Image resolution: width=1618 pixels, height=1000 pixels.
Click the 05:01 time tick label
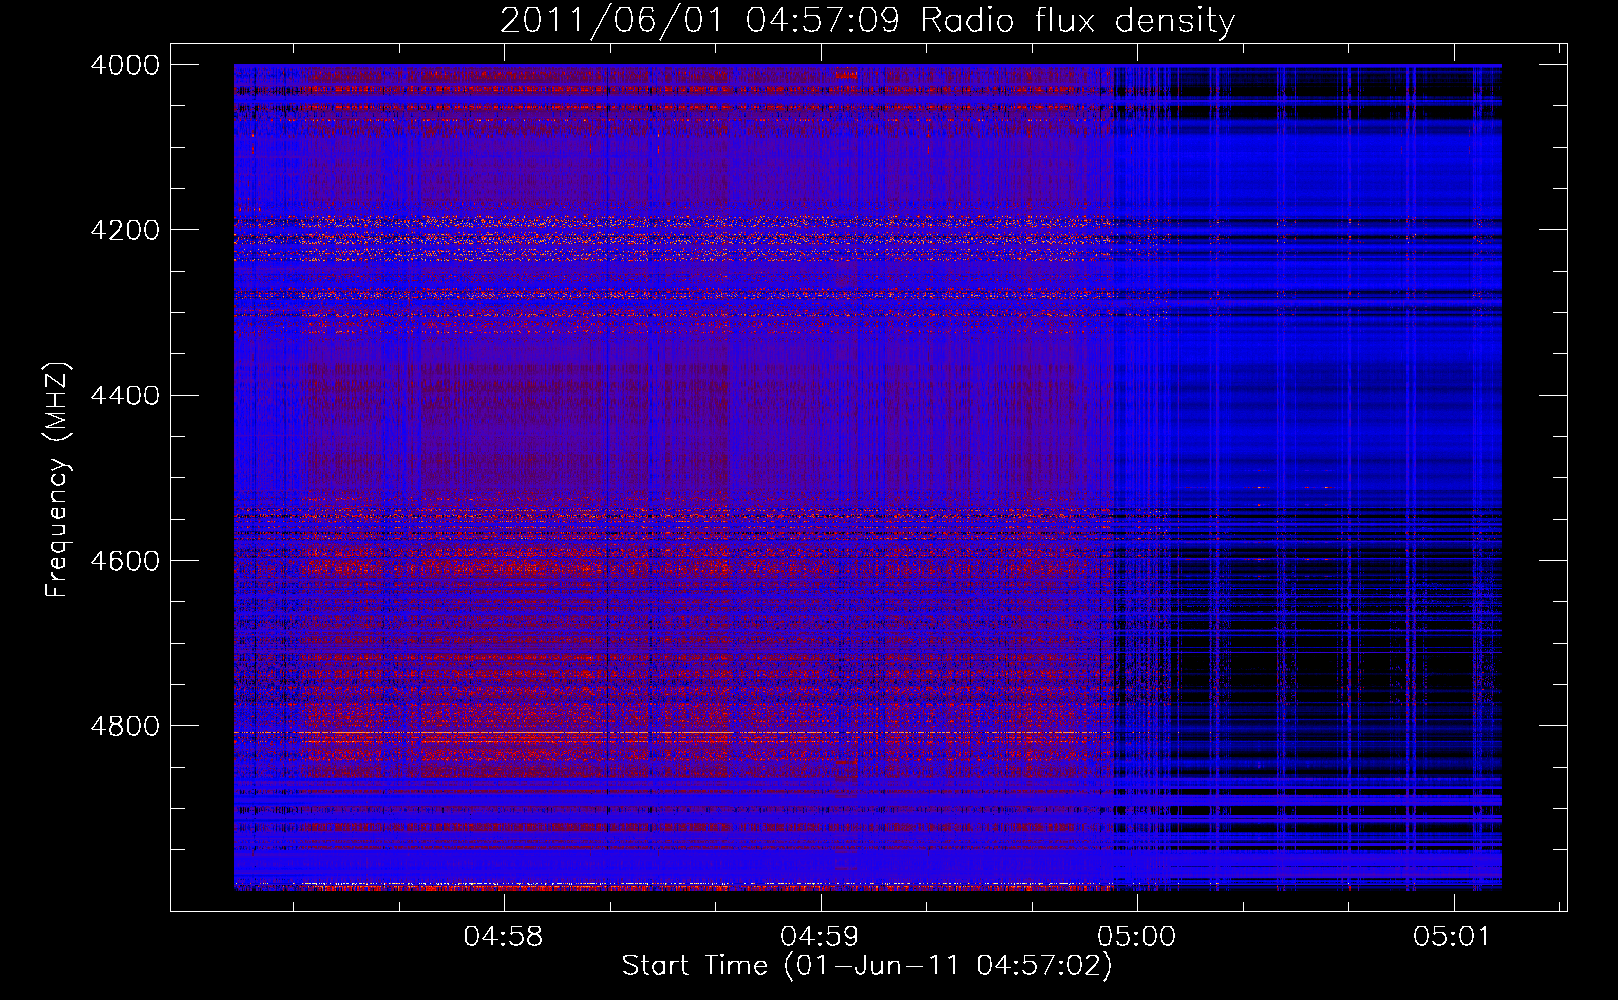coord(1452,937)
